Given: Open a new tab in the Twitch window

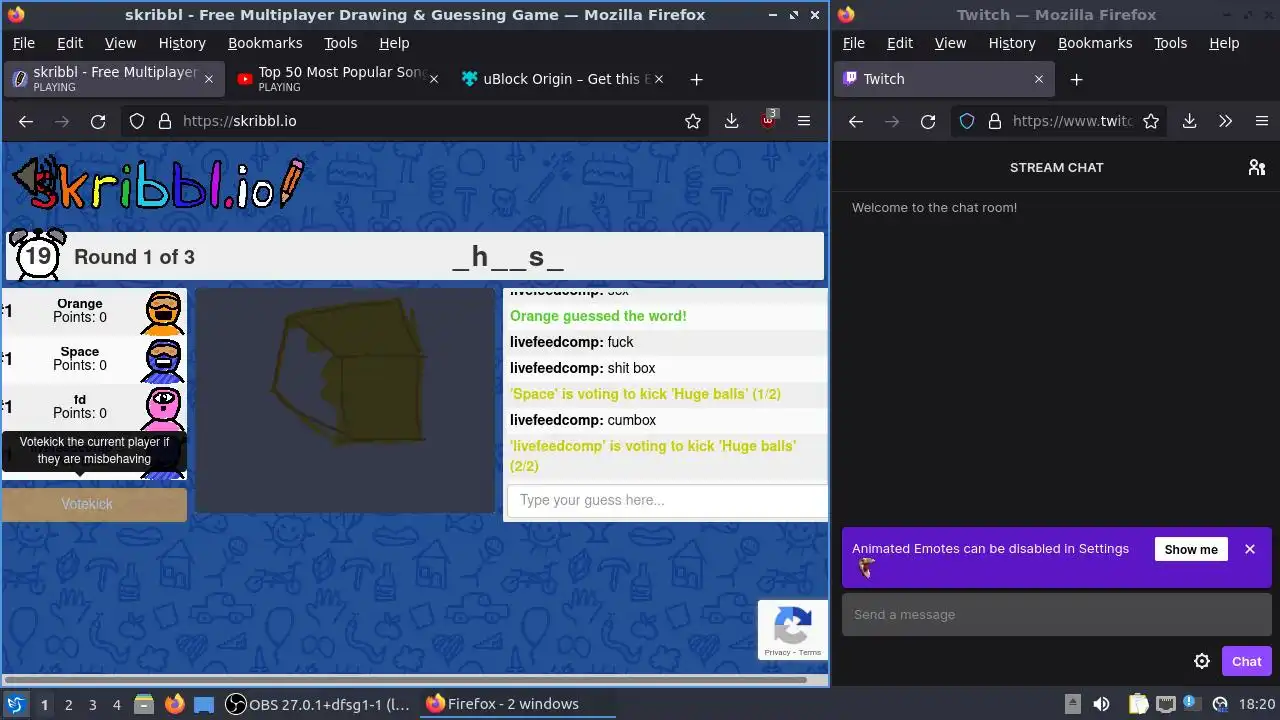Looking at the screenshot, I should click(1076, 79).
